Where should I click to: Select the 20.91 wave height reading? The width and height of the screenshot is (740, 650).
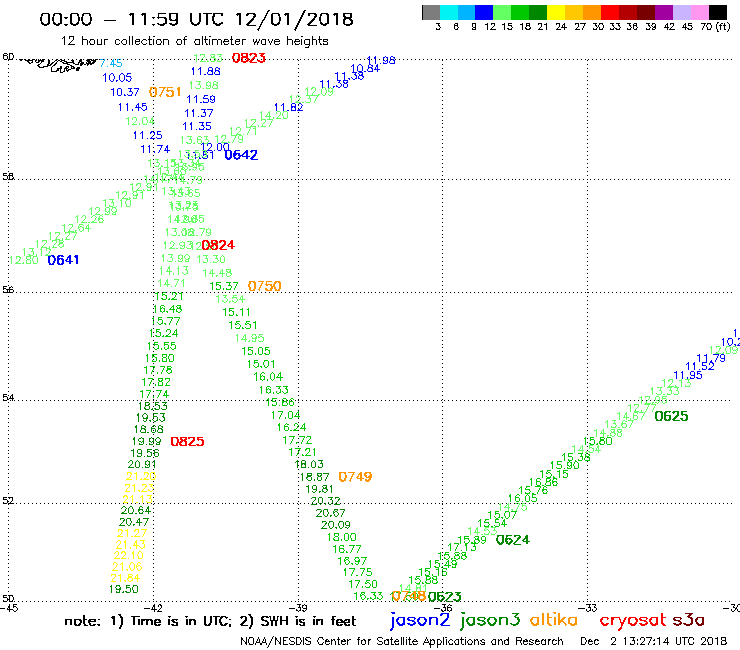[x=142, y=464]
